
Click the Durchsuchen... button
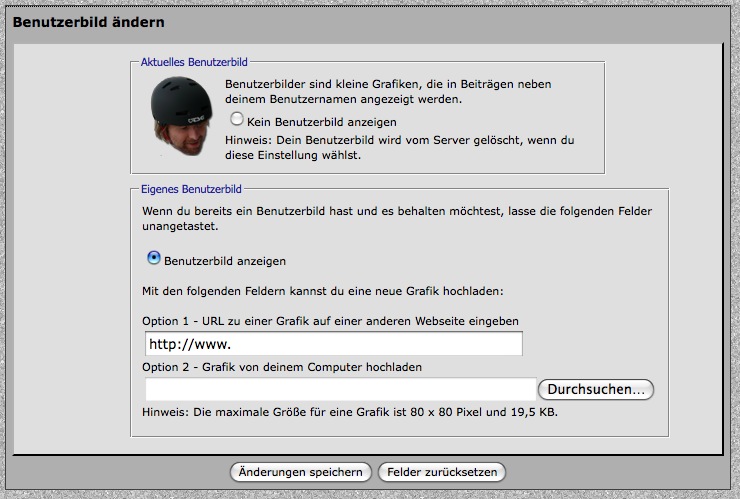click(596, 389)
